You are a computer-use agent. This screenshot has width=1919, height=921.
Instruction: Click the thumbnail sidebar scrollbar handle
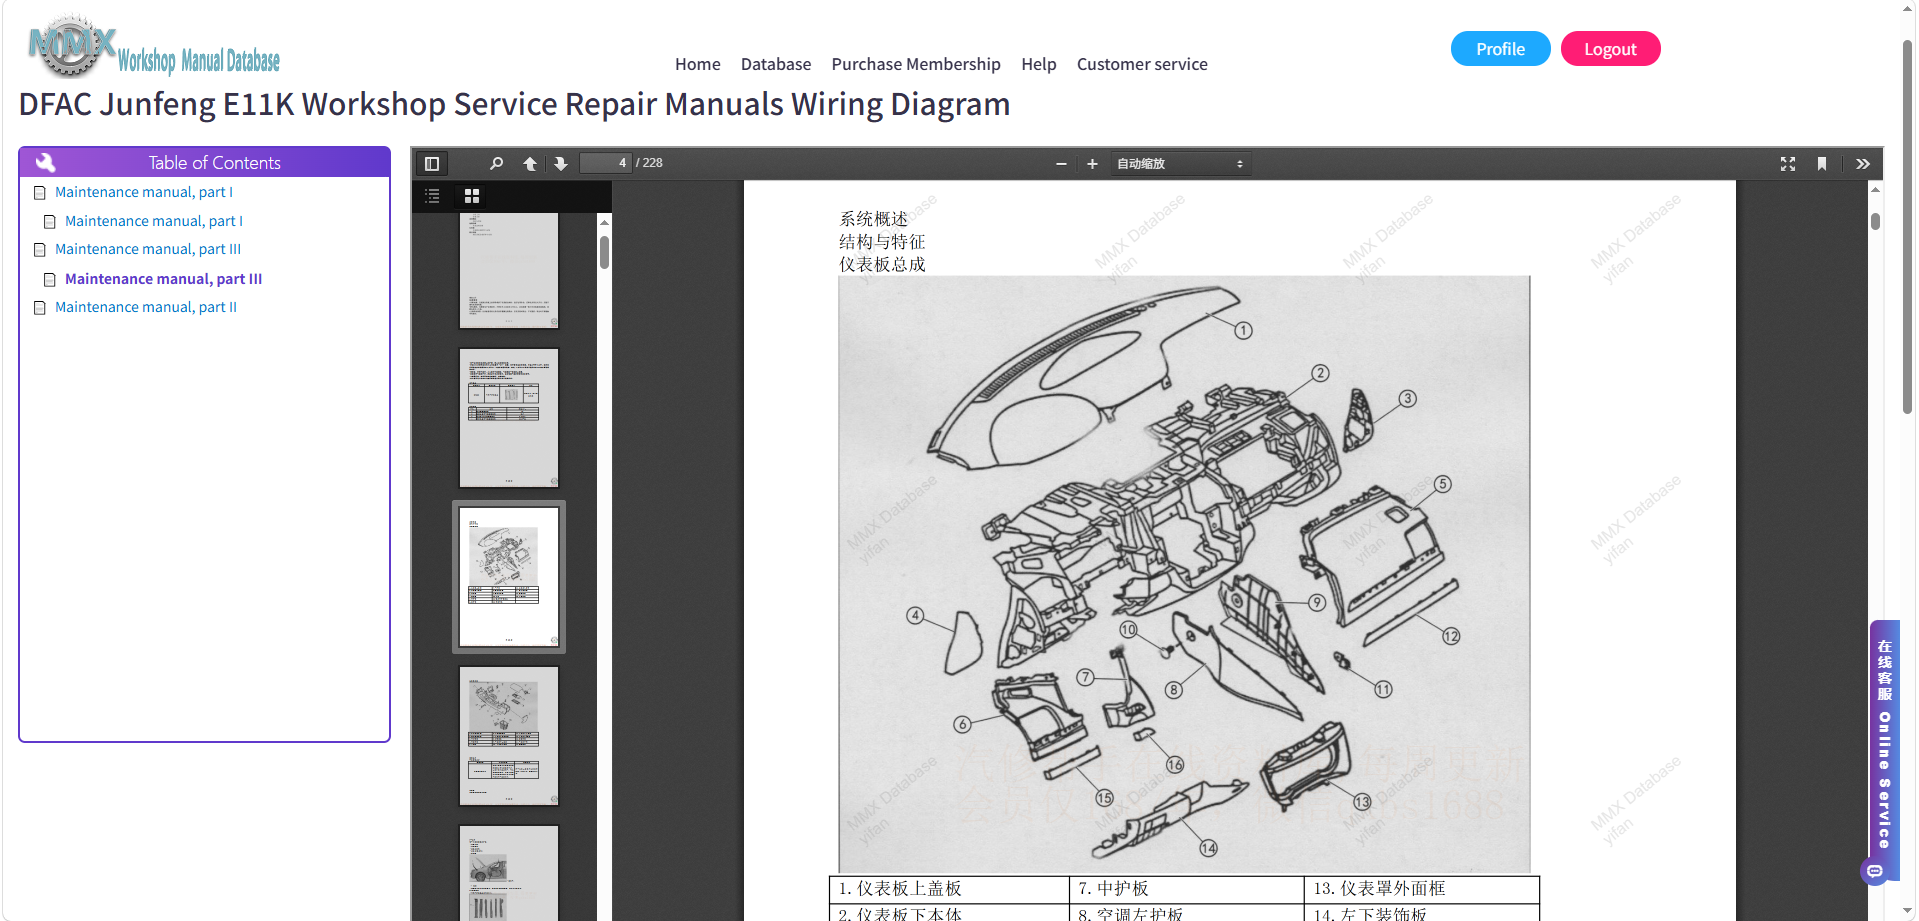(x=604, y=252)
